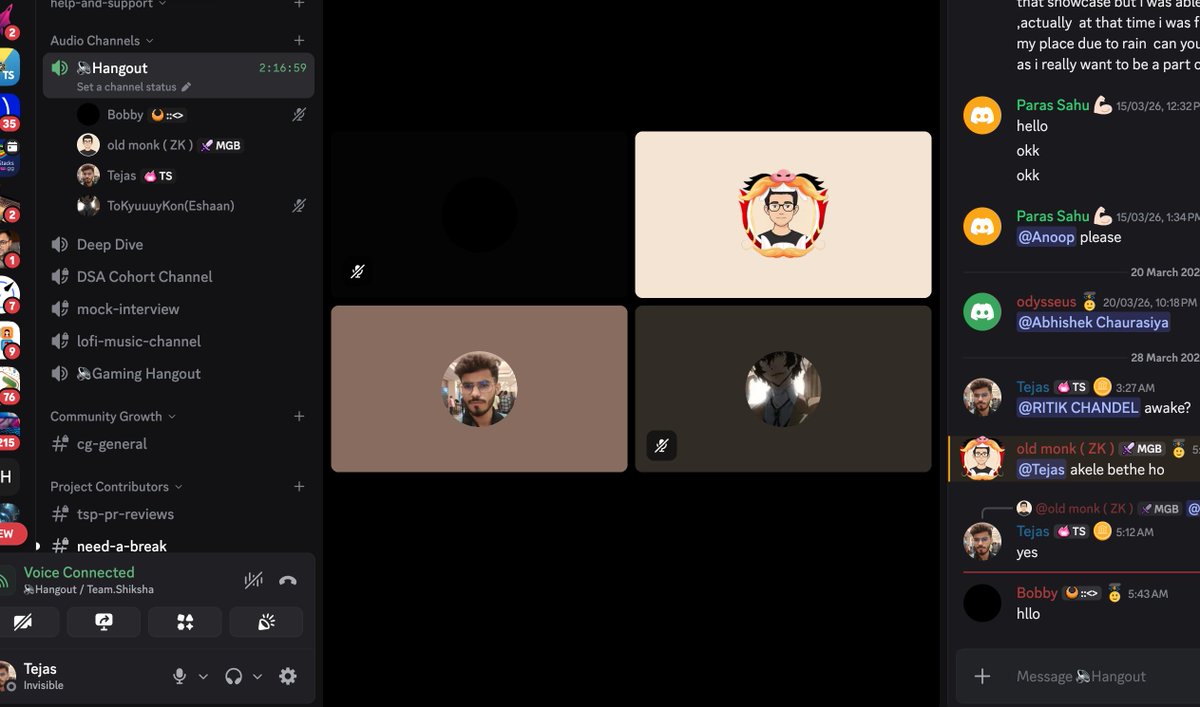Click the Voice Connected status text
1200x707 pixels.
pos(79,572)
